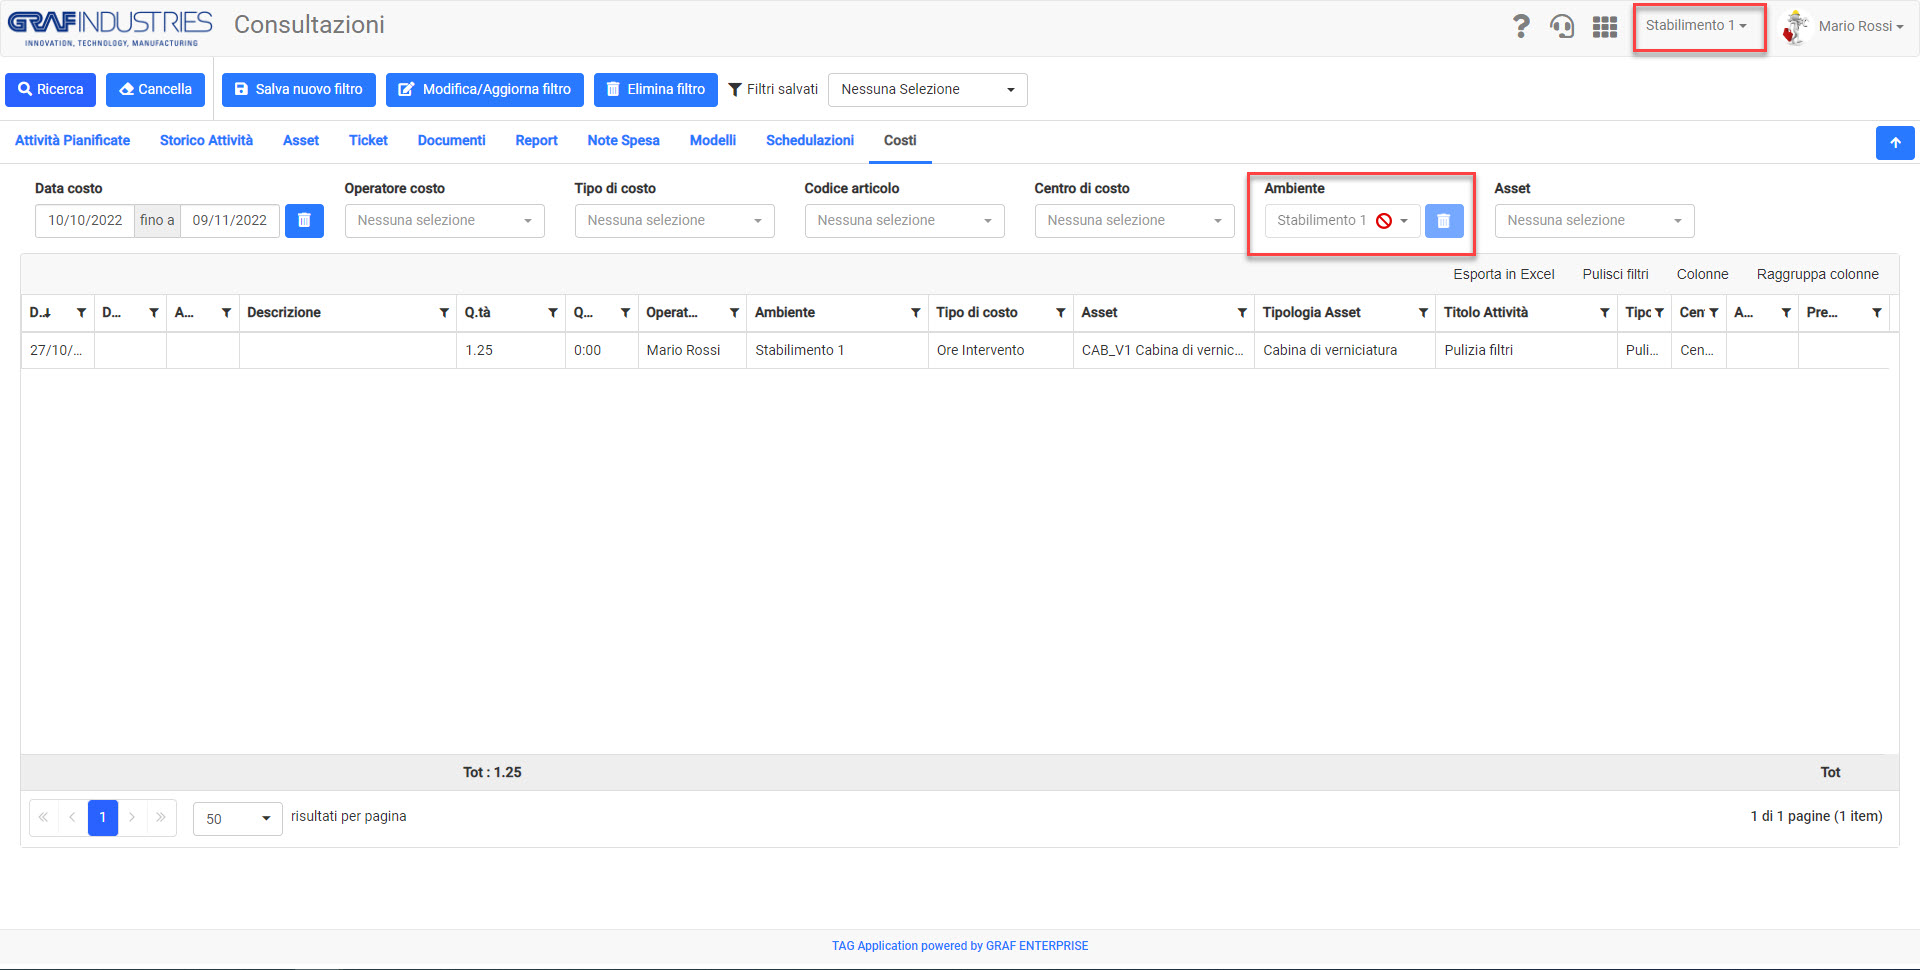Open filter icon on Tipologia Asset column
The height and width of the screenshot is (970, 1920).
click(1423, 313)
